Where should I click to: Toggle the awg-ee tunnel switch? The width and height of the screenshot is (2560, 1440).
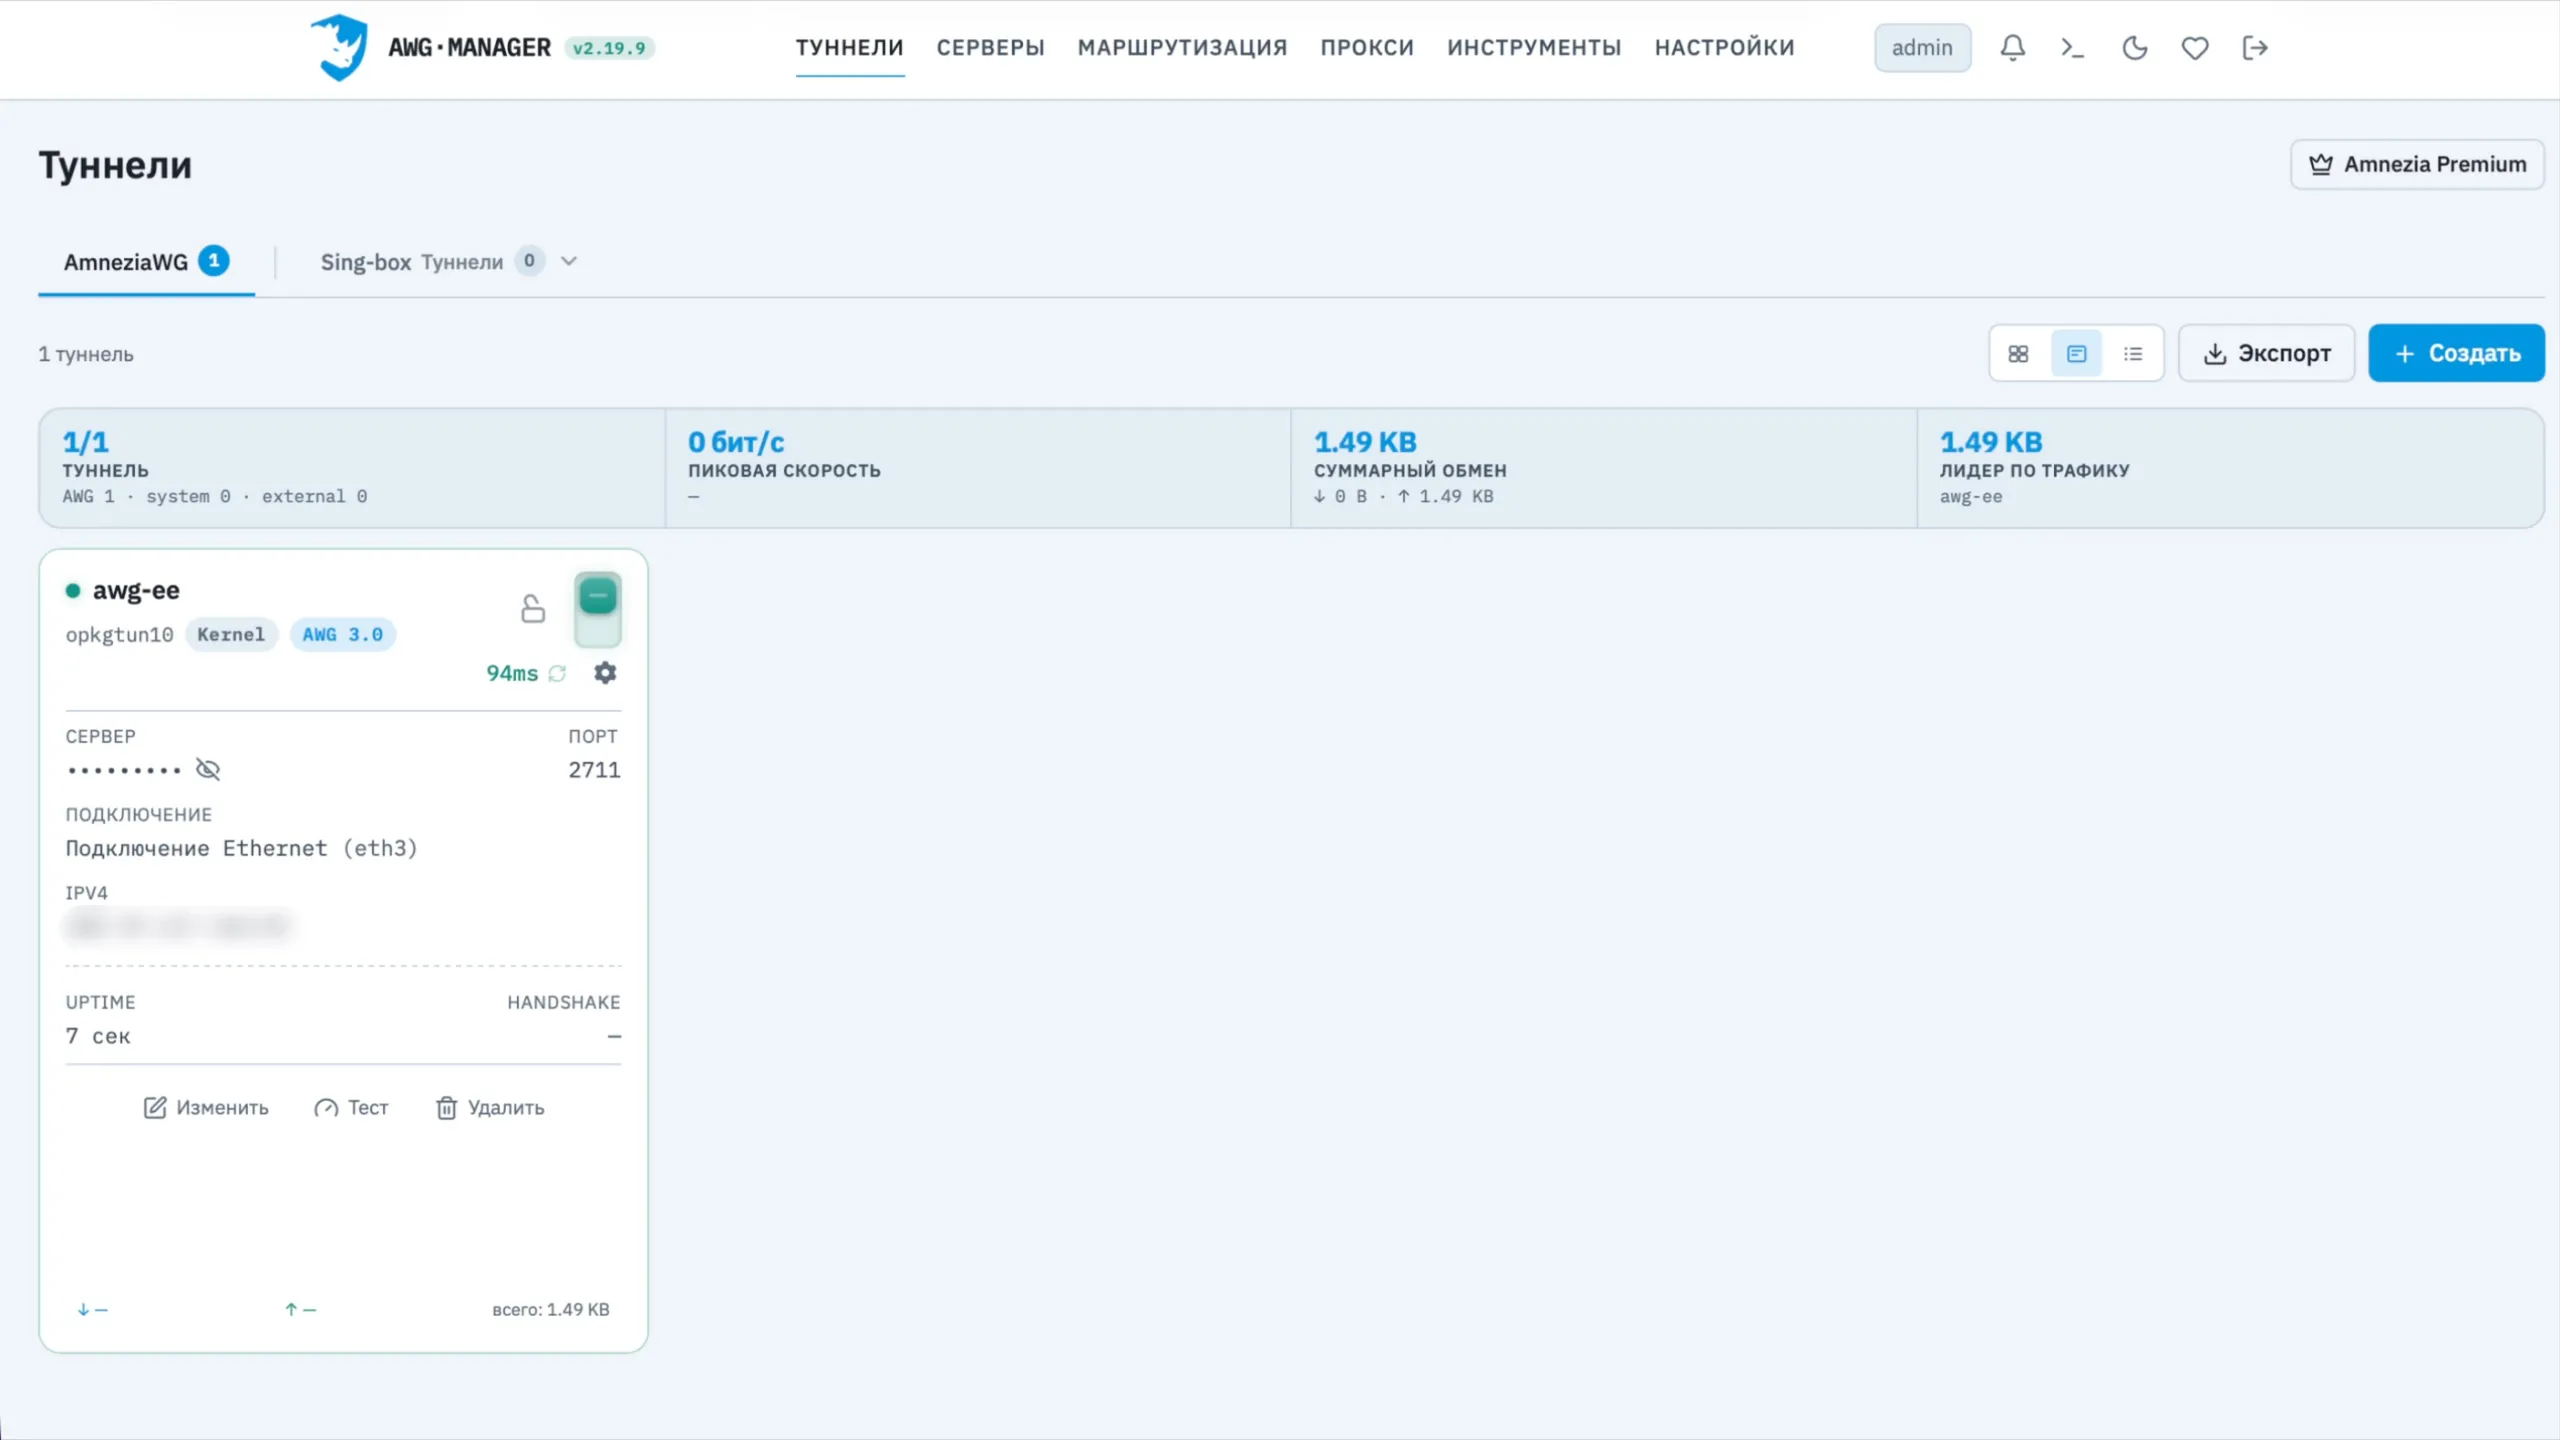tap(598, 609)
